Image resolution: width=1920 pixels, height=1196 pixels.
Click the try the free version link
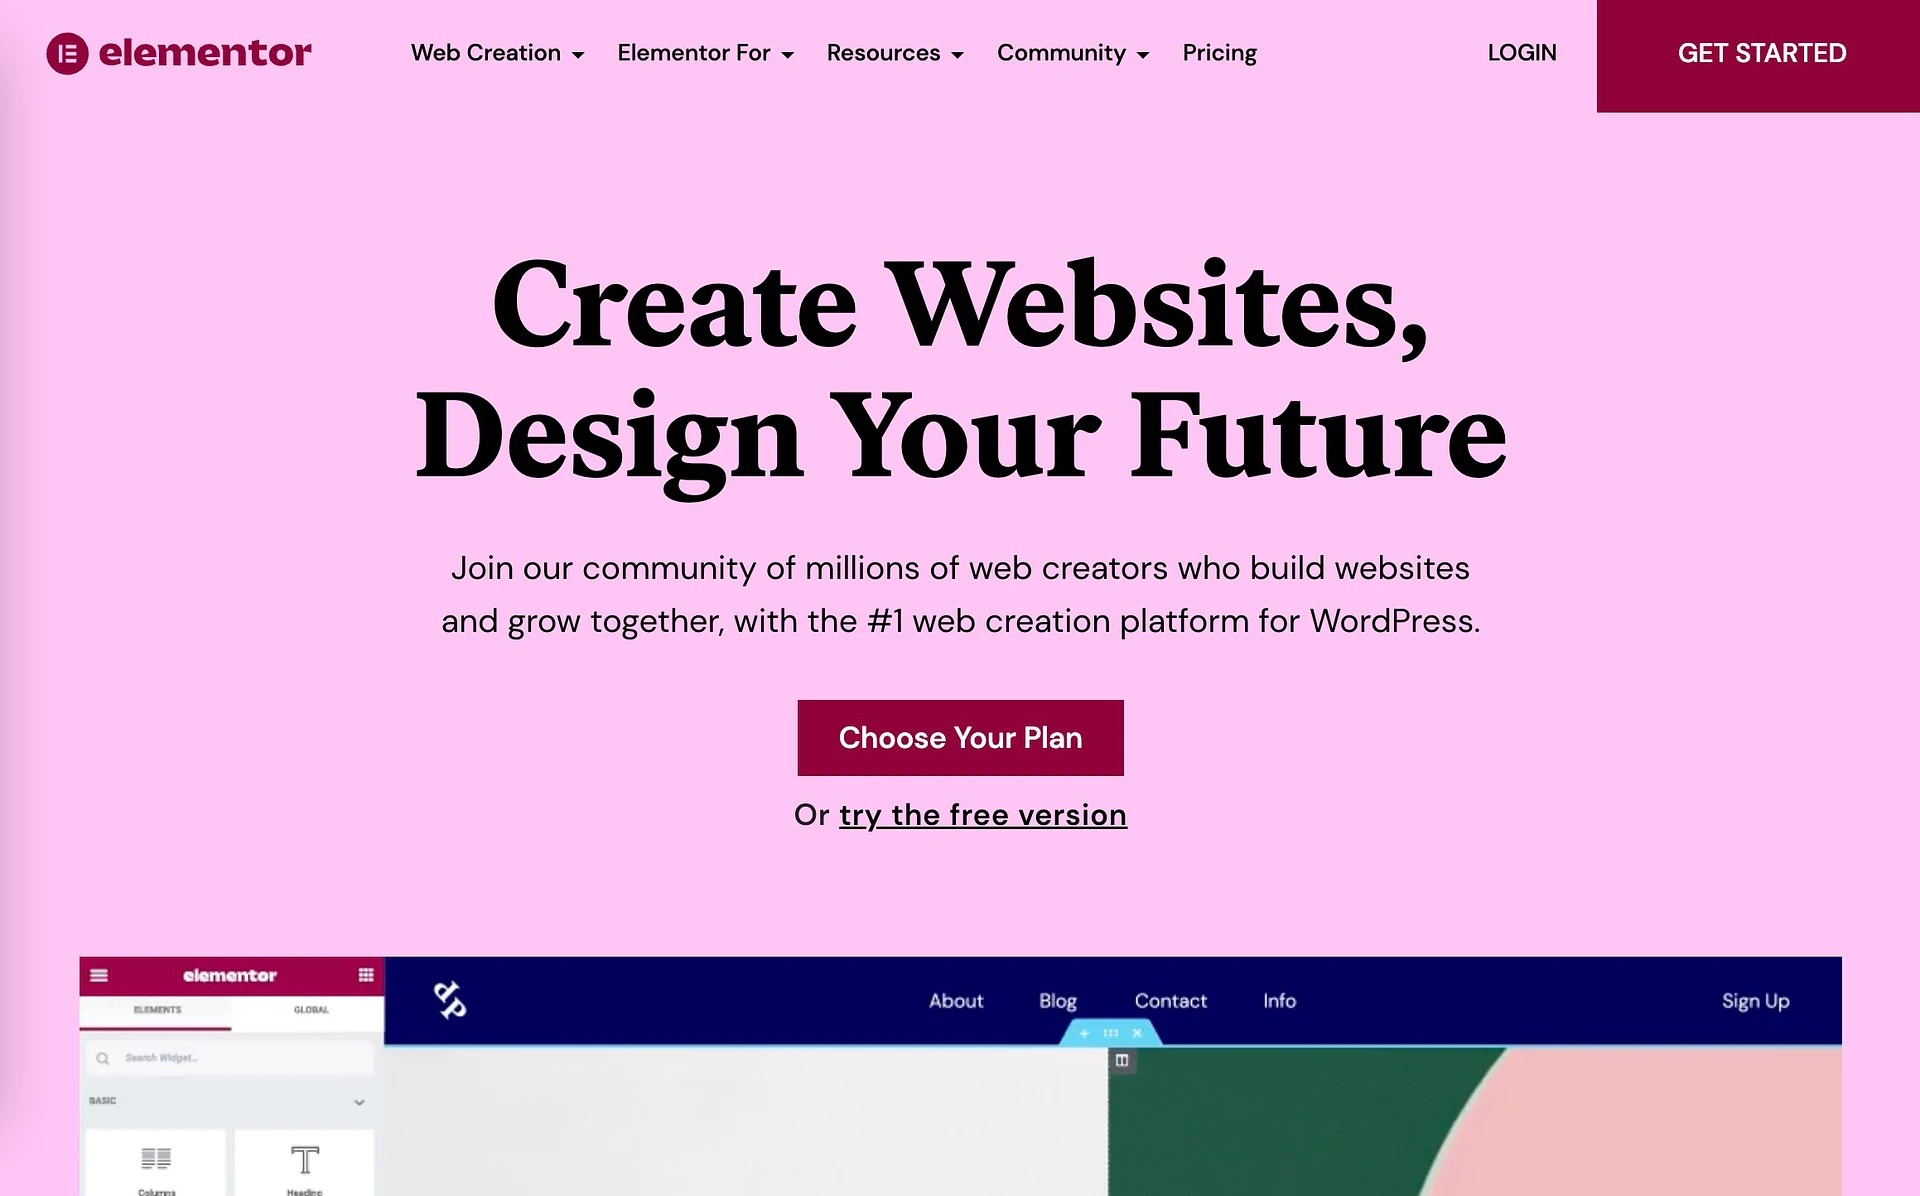982,813
